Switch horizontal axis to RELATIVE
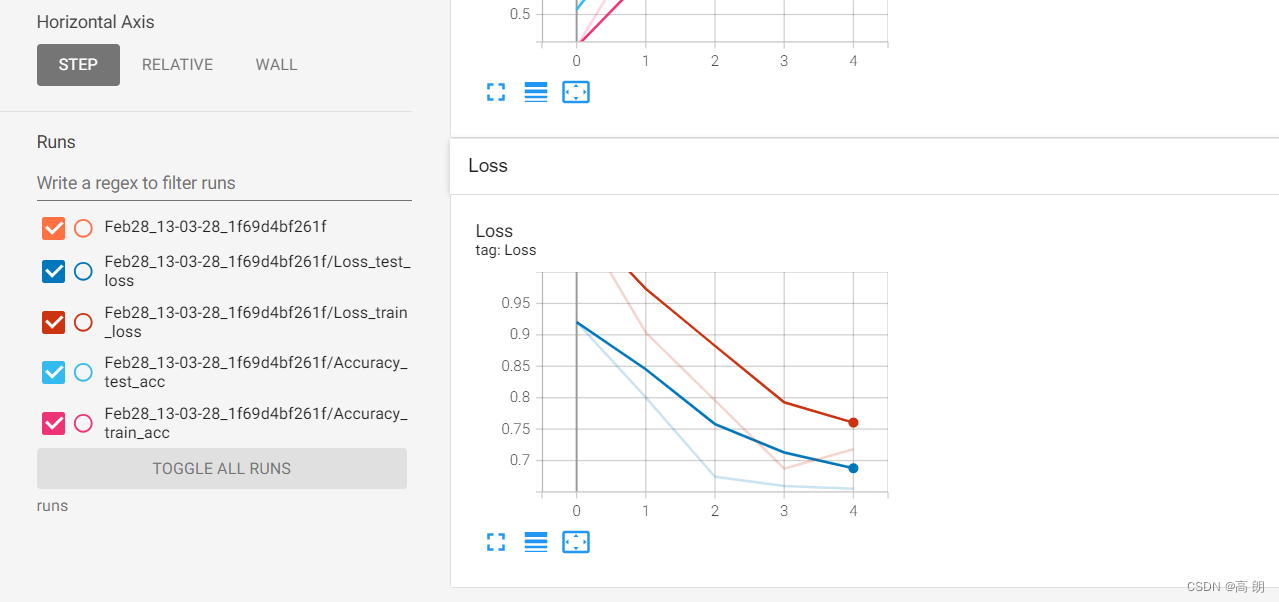The width and height of the screenshot is (1279, 602). pyautogui.click(x=177, y=64)
